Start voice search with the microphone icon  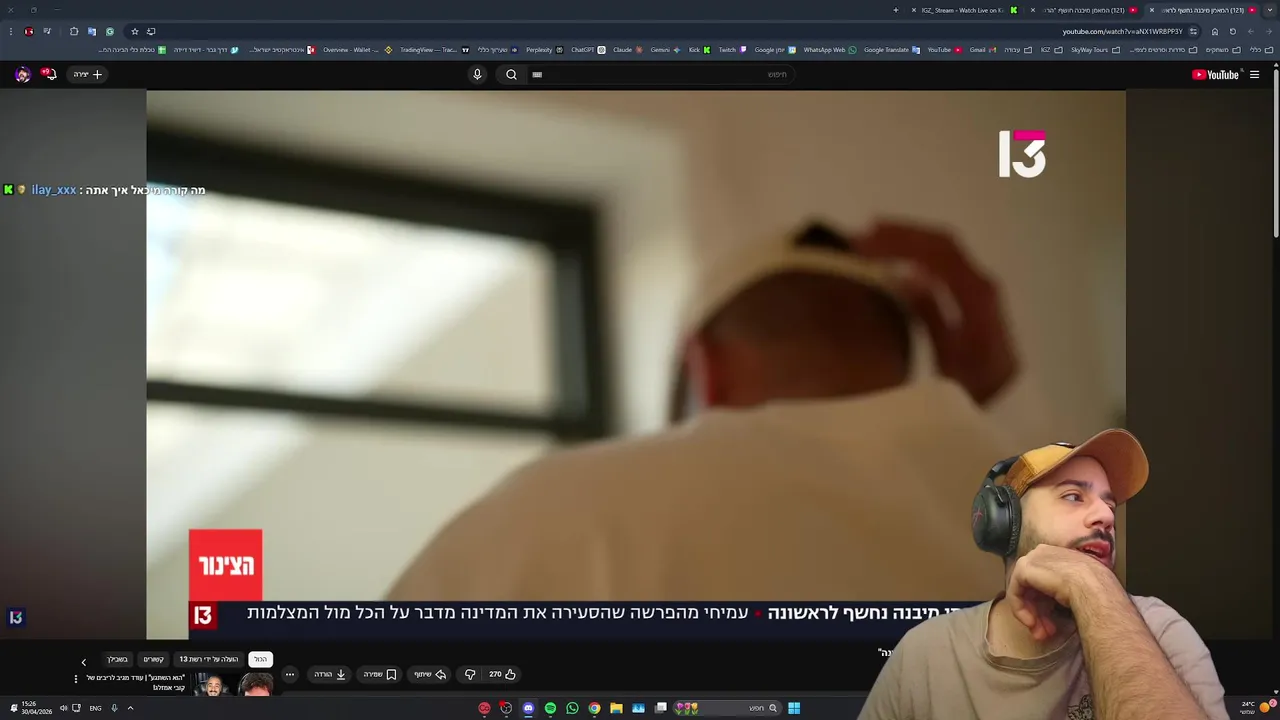tap(477, 74)
